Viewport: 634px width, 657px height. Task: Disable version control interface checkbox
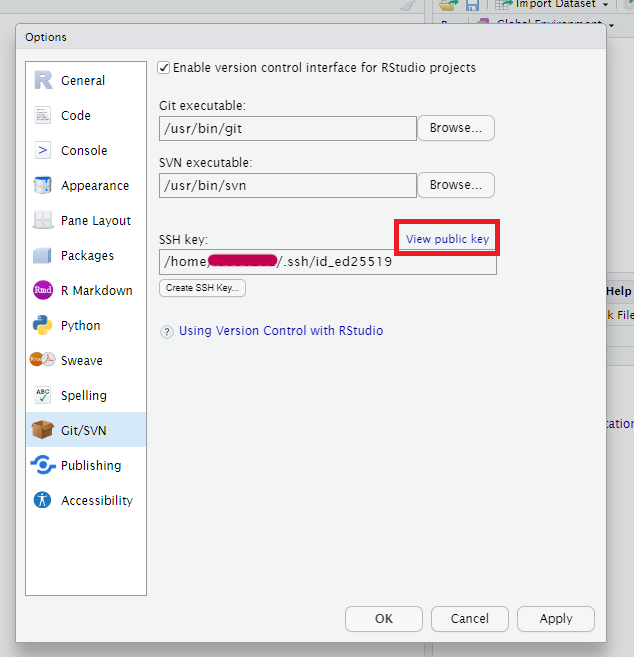pos(164,68)
